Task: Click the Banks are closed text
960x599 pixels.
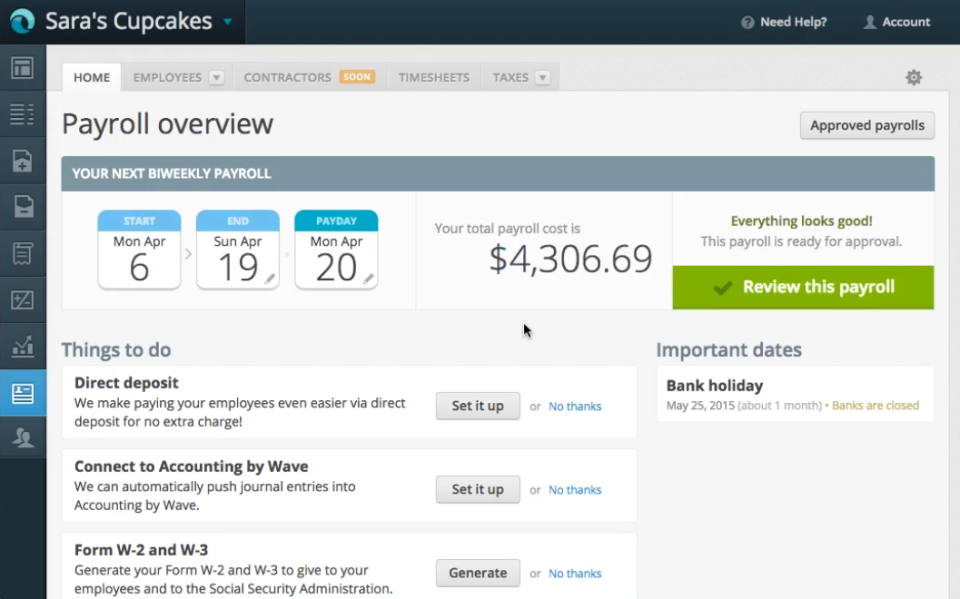Action: [875, 405]
